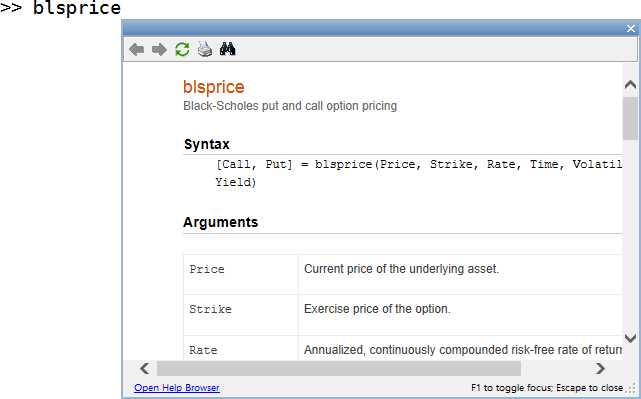Click the Arguments heading
641x399 pixels.
pyautogui.click(x=220, y=222)
